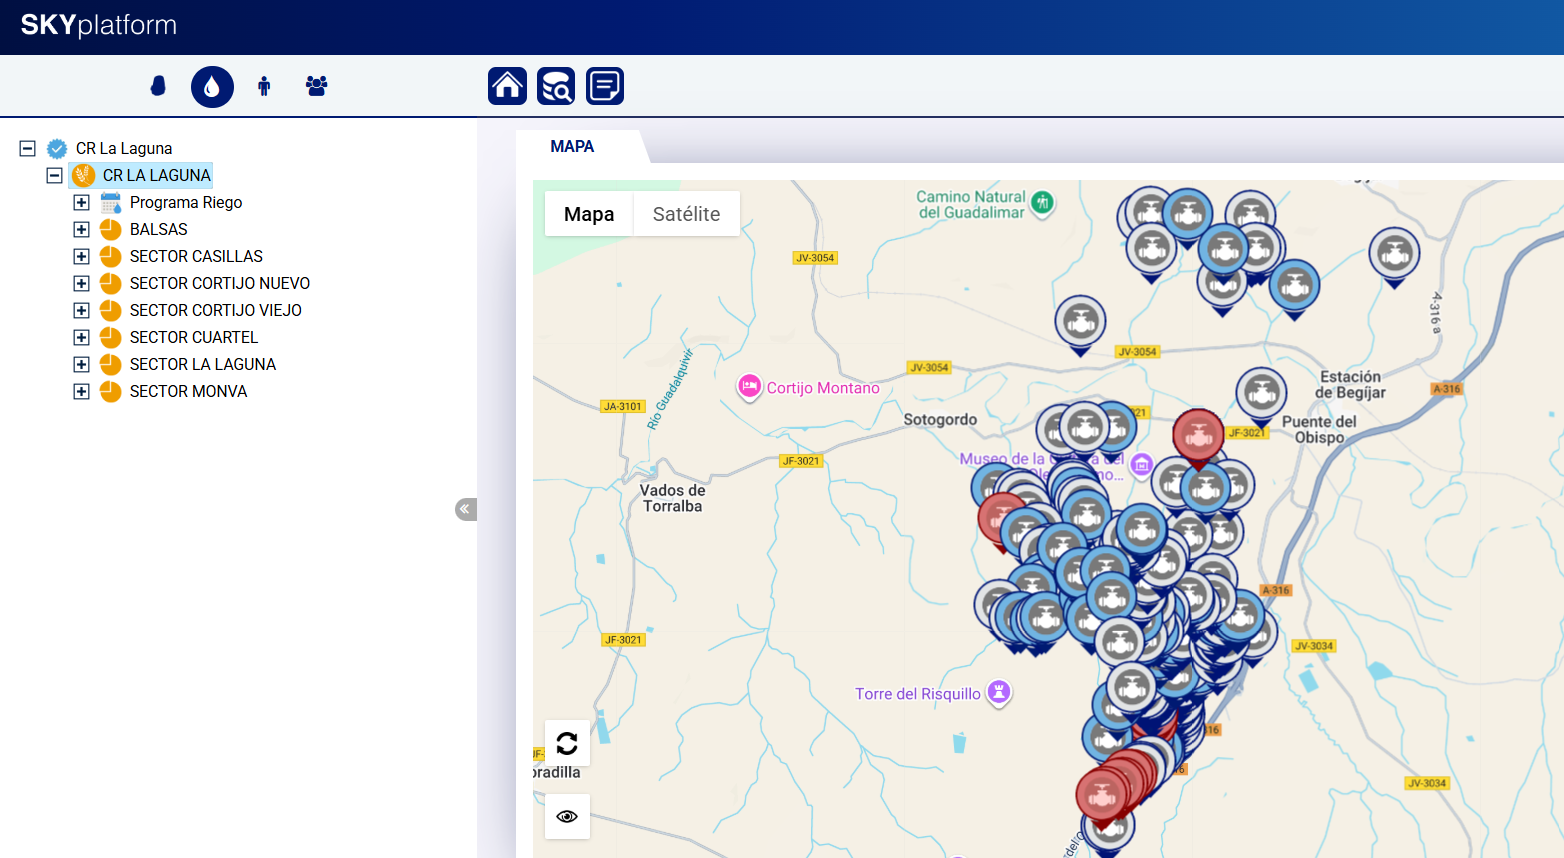Open the MAPA tab

point(572,146)
